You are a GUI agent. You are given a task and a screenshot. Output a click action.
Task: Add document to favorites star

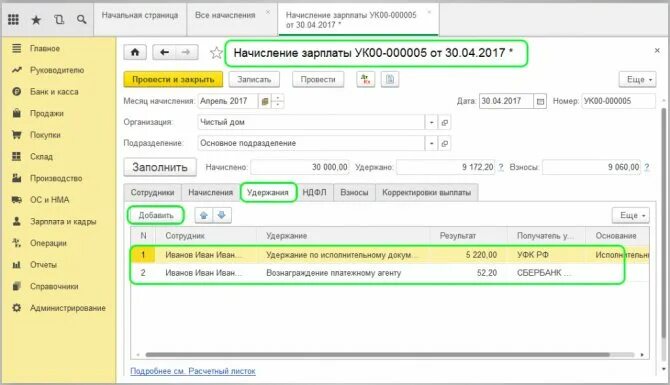pyautogui.click(x=216, y=53)
